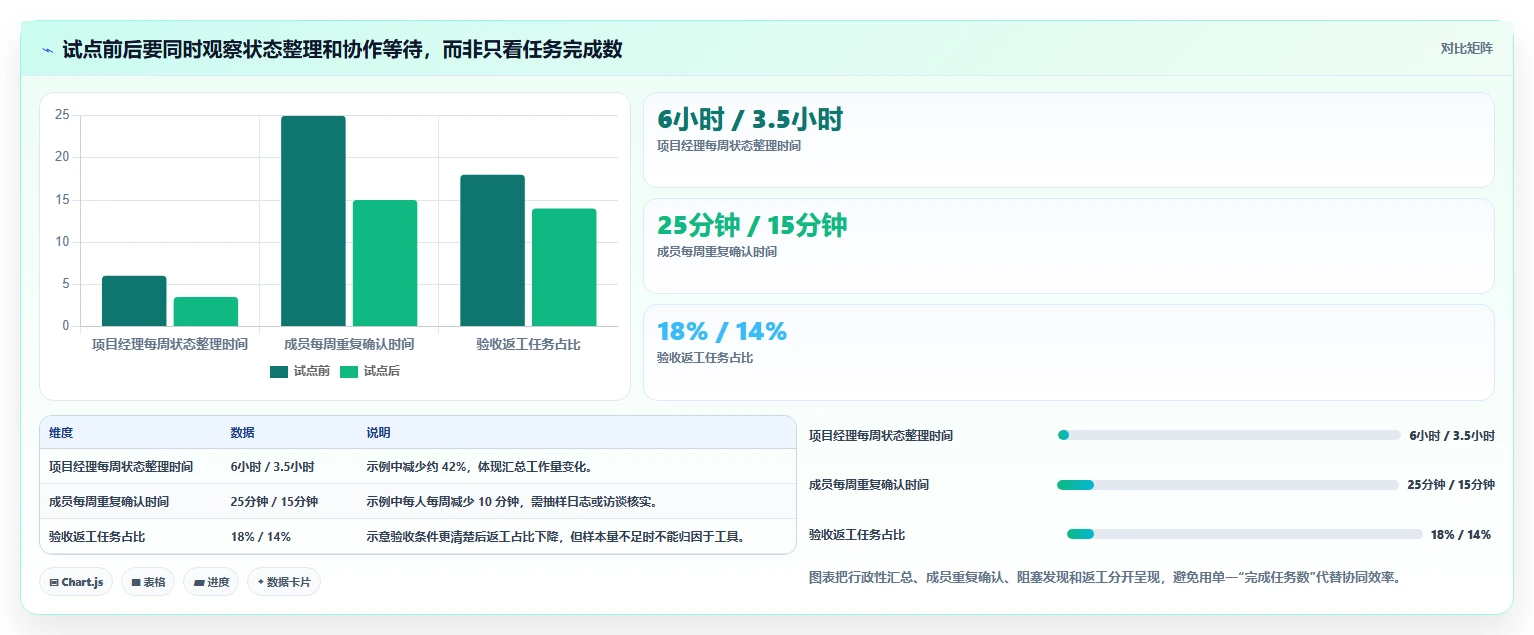Click the table cell 25分钟 / 15分钟
The height and width of the screenshot is (635, 1534).
[274, 502]
